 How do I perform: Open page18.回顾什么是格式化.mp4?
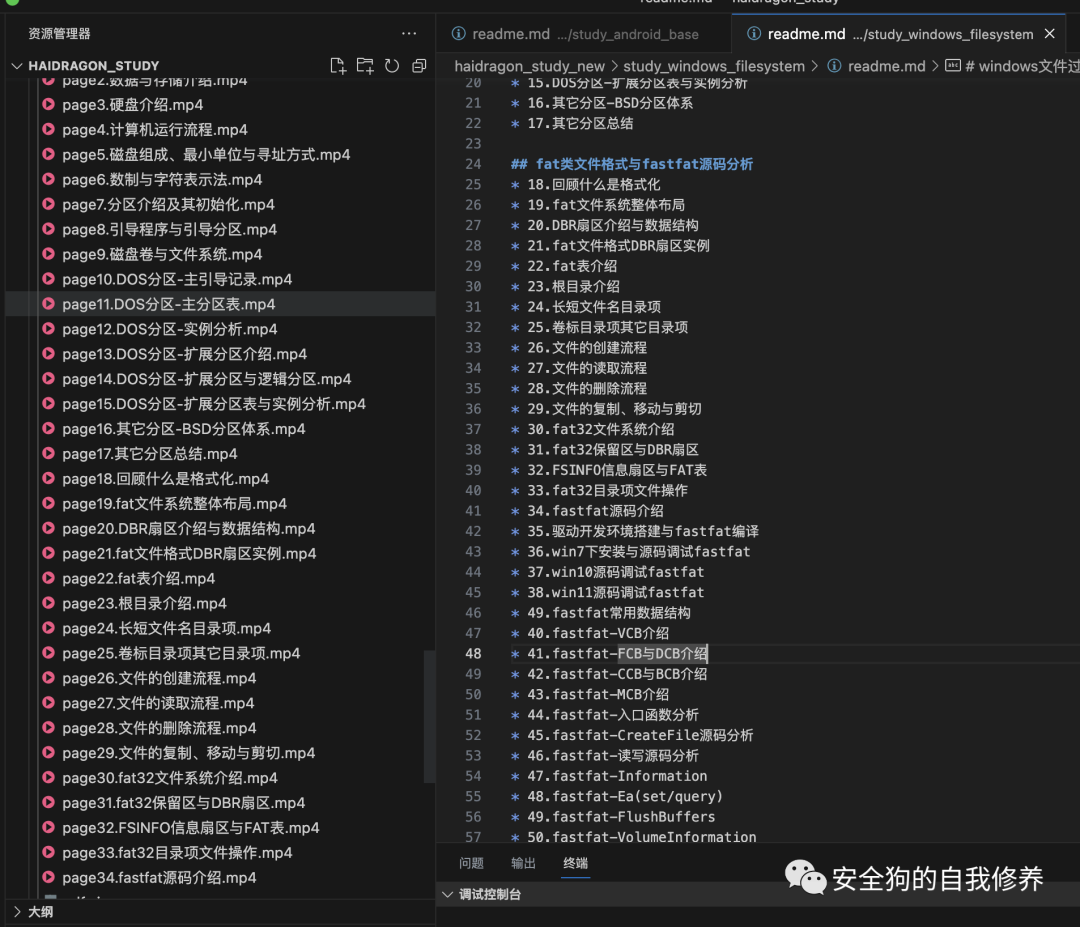(x=165, y=479)
